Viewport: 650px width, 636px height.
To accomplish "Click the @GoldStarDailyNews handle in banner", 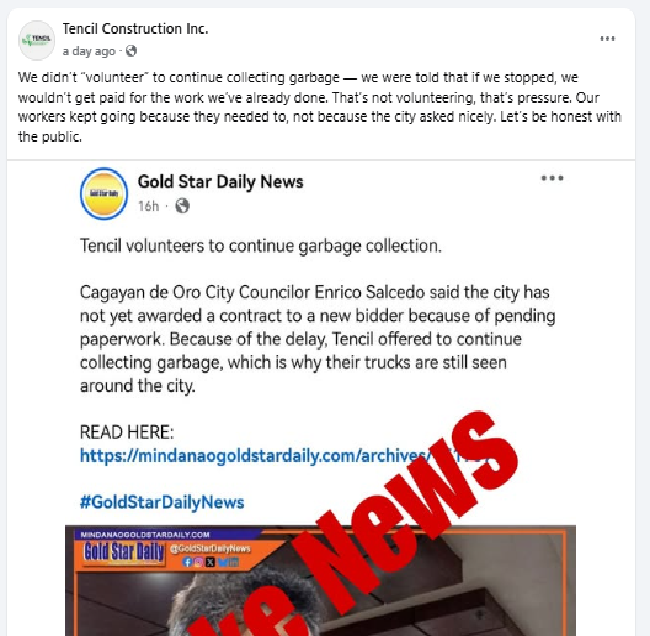I will pyautogui.click(x=210, y=548).
